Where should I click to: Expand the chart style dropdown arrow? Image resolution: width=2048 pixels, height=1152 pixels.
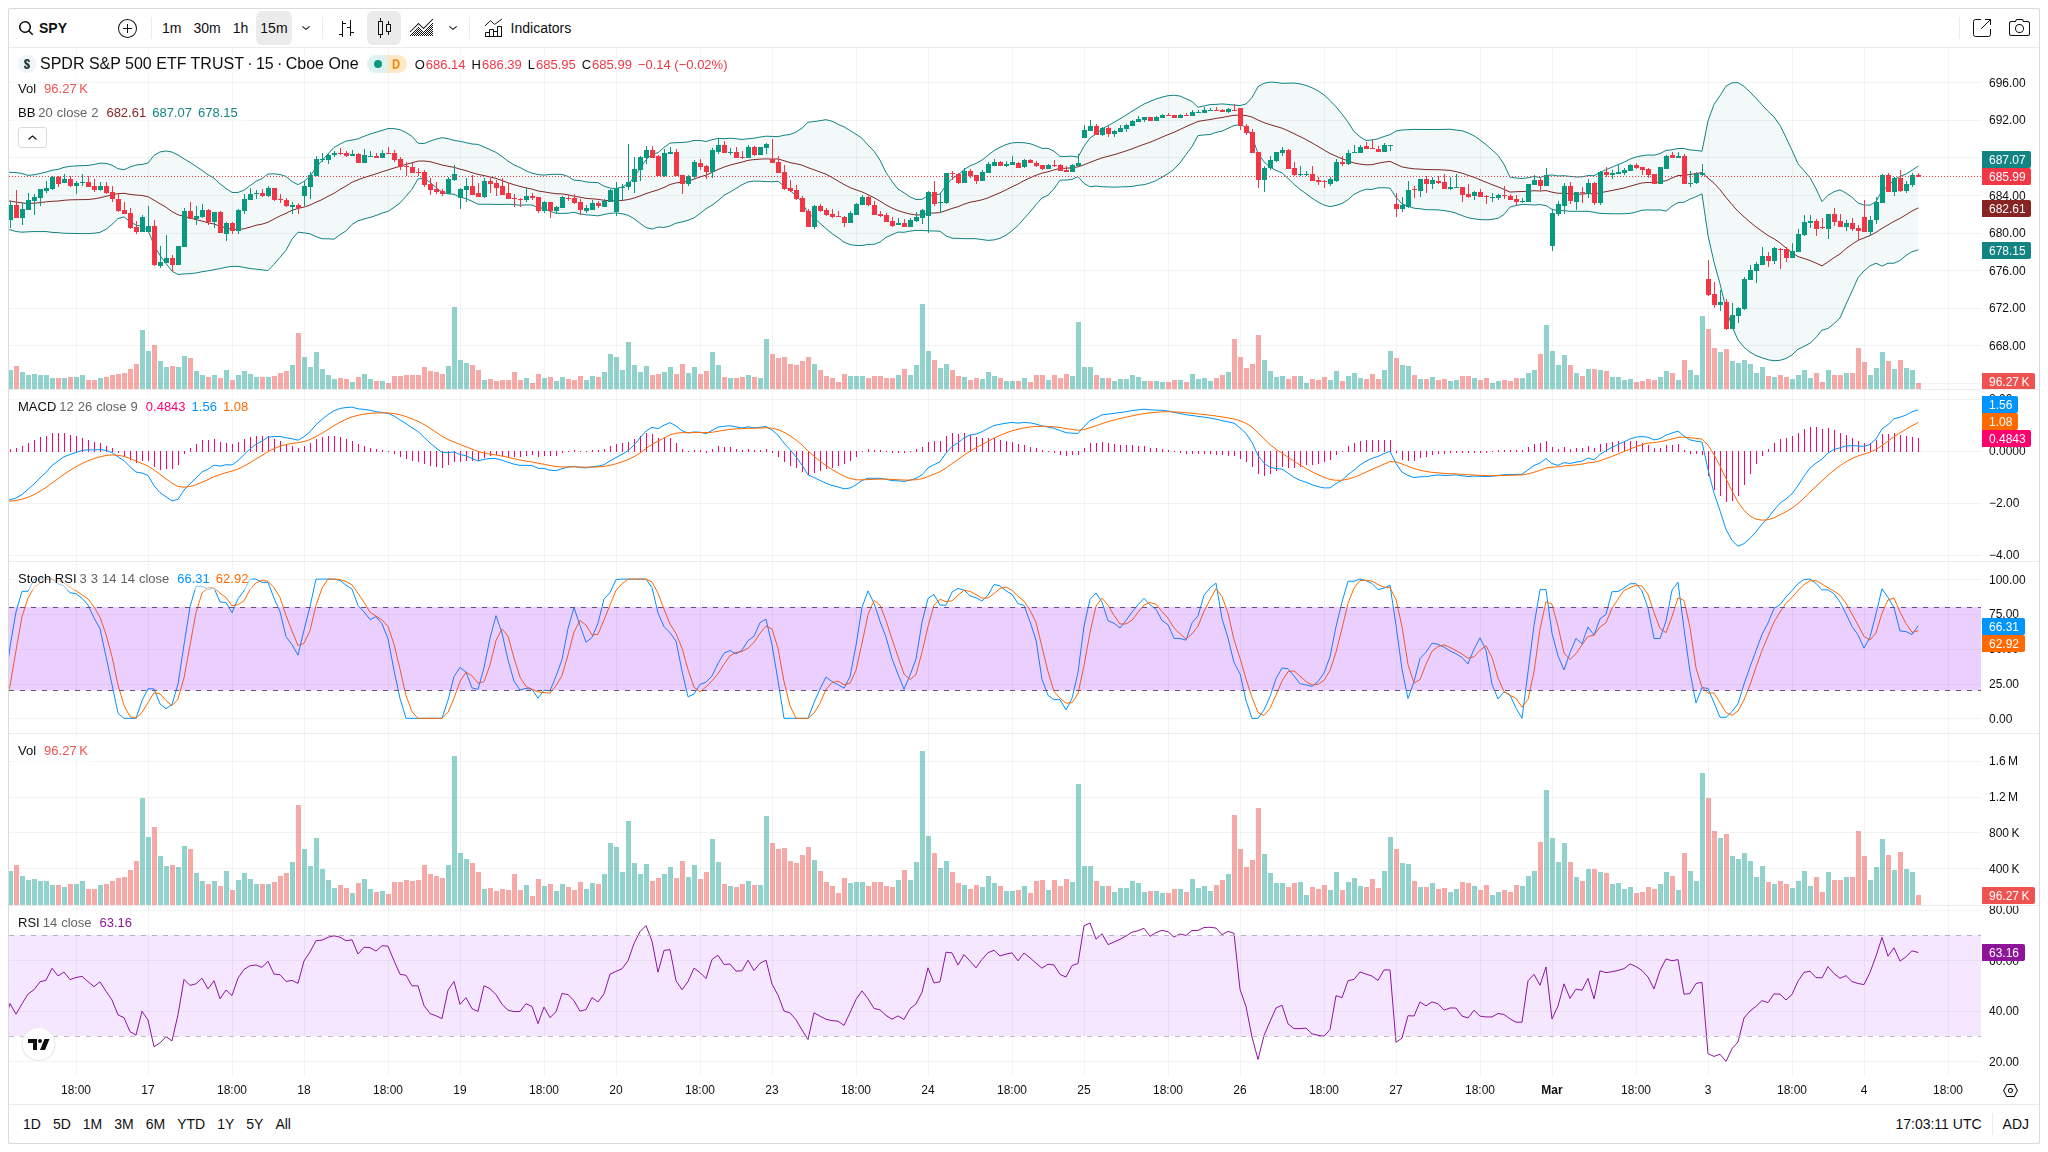(x=453, y=28)
